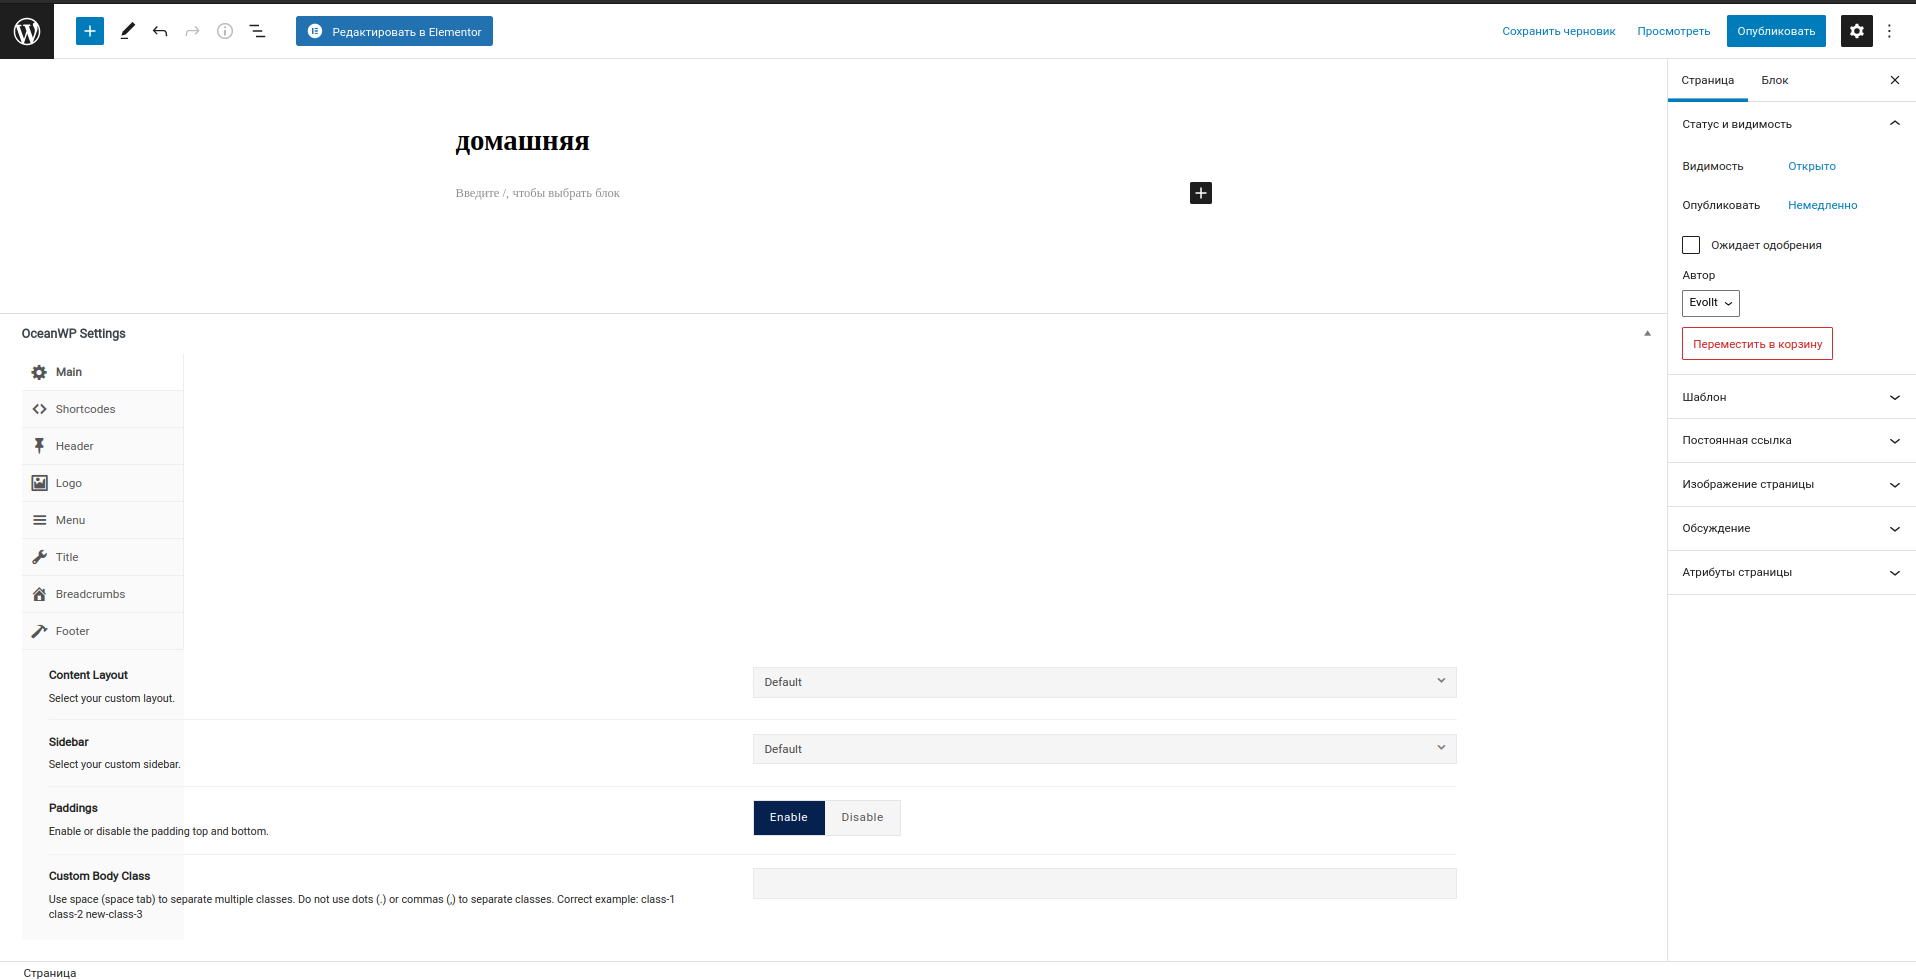Open document details info icon
This screenshot has height=980, width=1916.
225,31
